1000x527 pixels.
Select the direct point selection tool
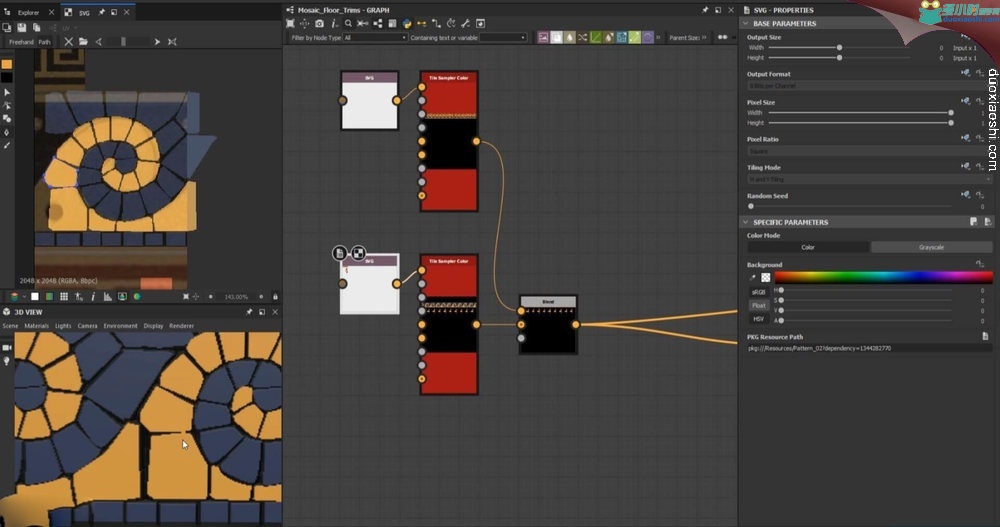tap(7, 105)
